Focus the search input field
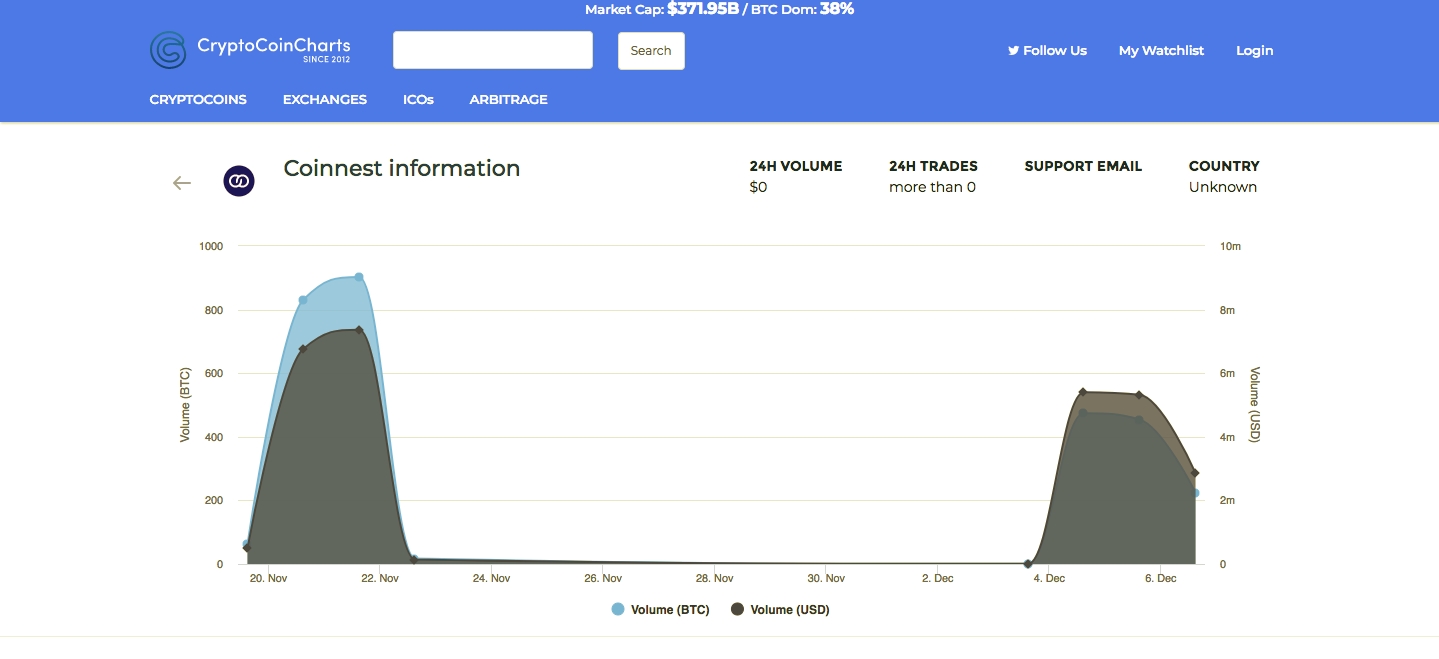The image size is (1439, 659). [x=493, y=50]
